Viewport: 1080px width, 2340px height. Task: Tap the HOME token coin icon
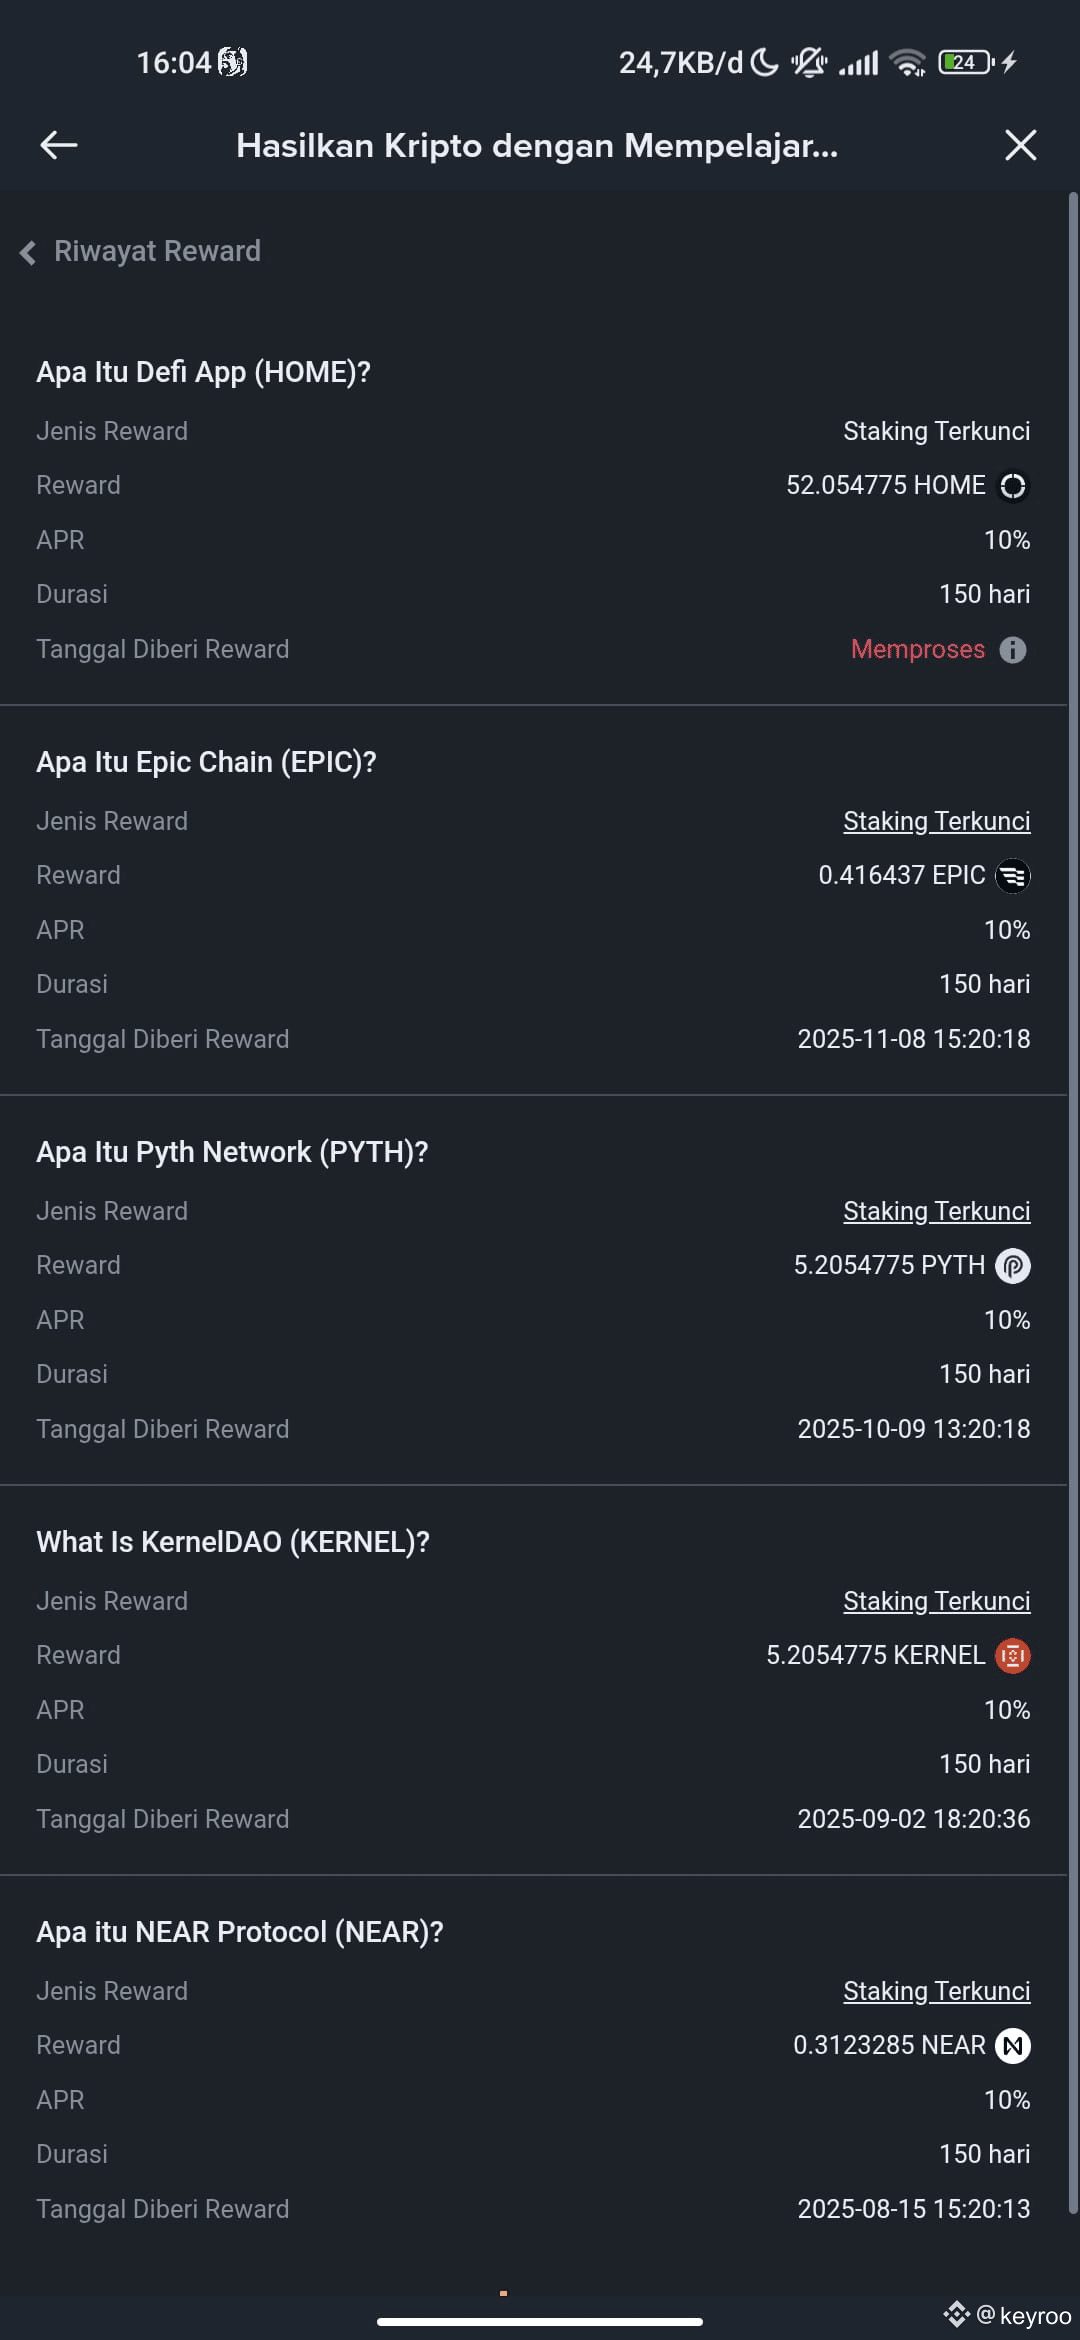(x=1013, y=486)
